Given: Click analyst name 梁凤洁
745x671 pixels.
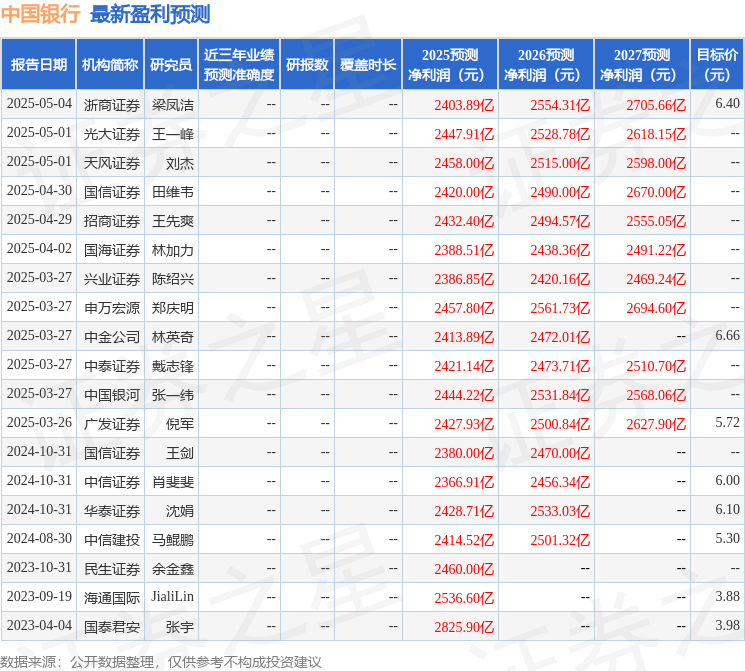Looking at the screenshot, I should [x=172, y=105].
